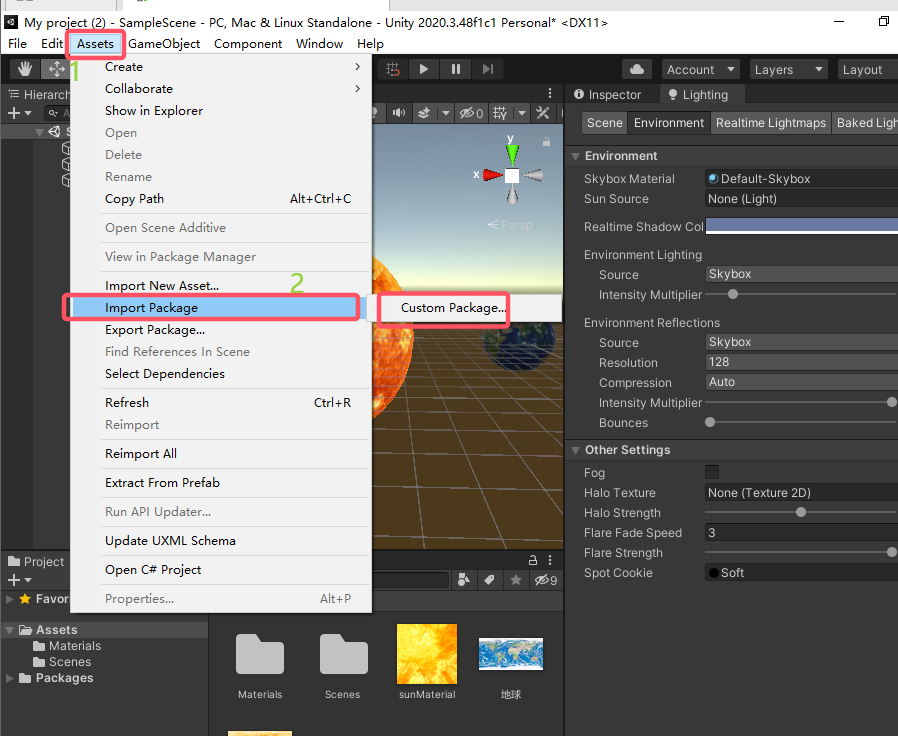
Task: Select the Environment lighting tab
Action: 668,123
